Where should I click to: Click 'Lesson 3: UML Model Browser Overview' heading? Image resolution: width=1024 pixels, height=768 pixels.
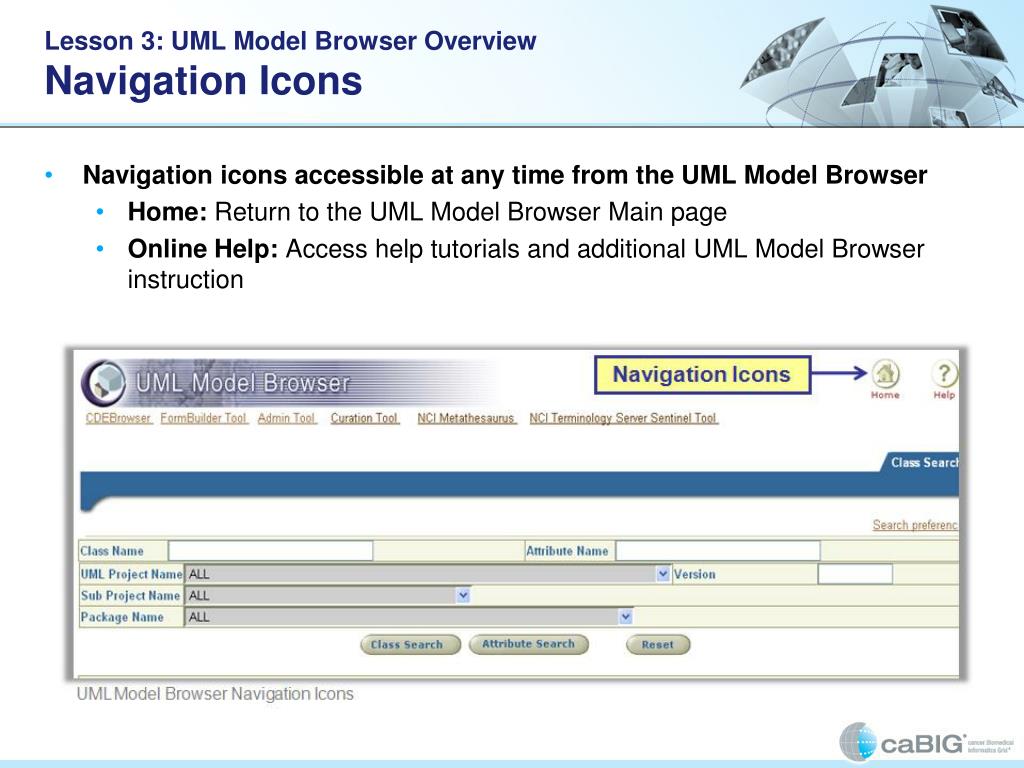click(291, 40)
